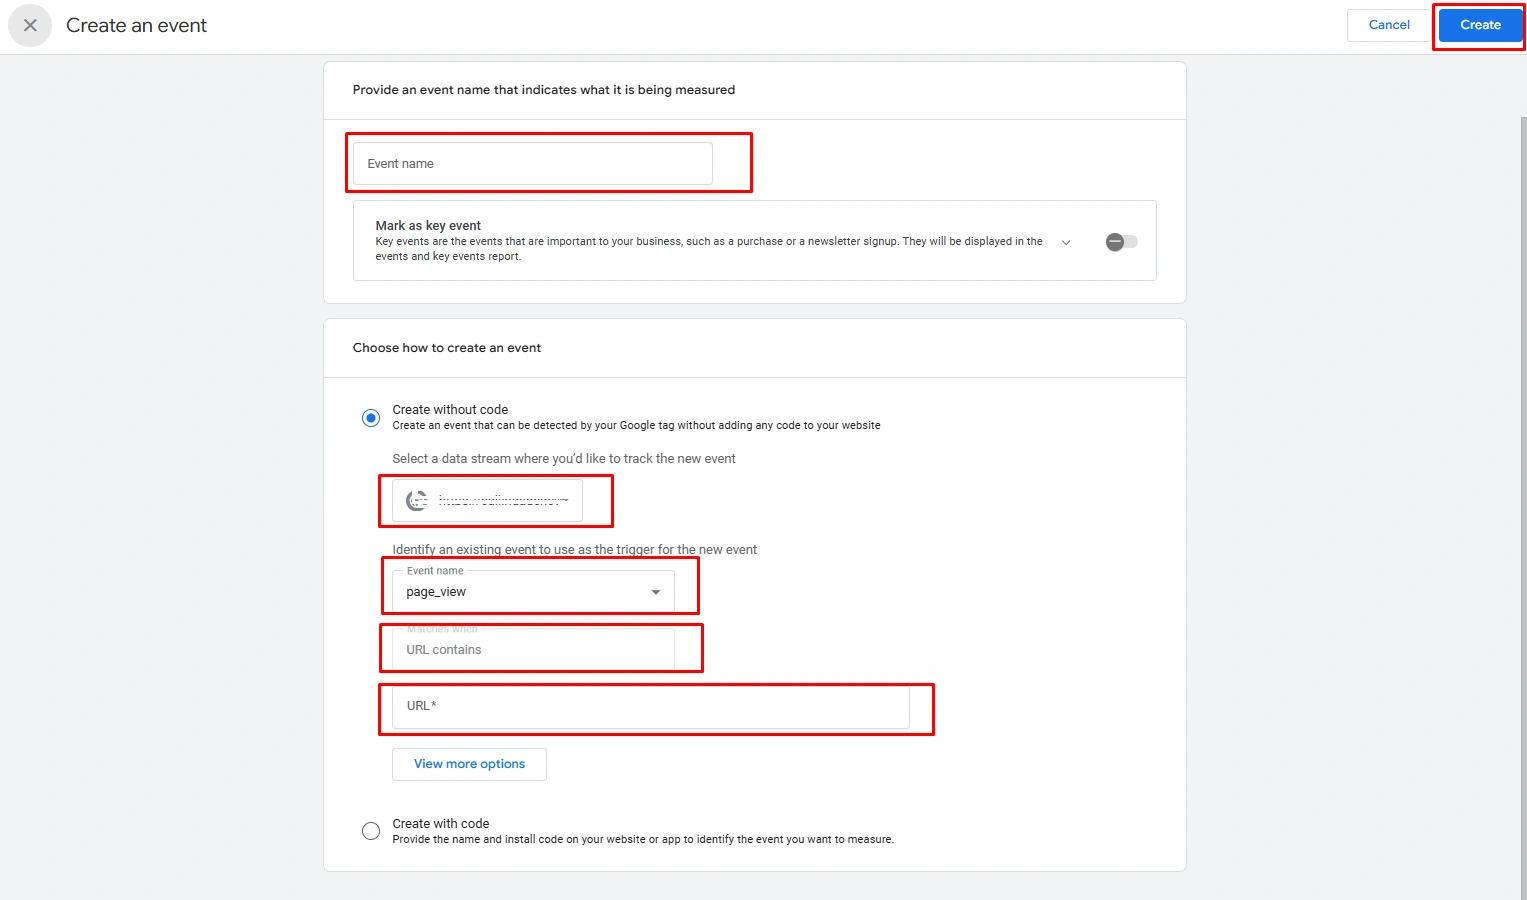
Task: Open the data stream selector
Action: pyautogui.click(x=487, y=500)
